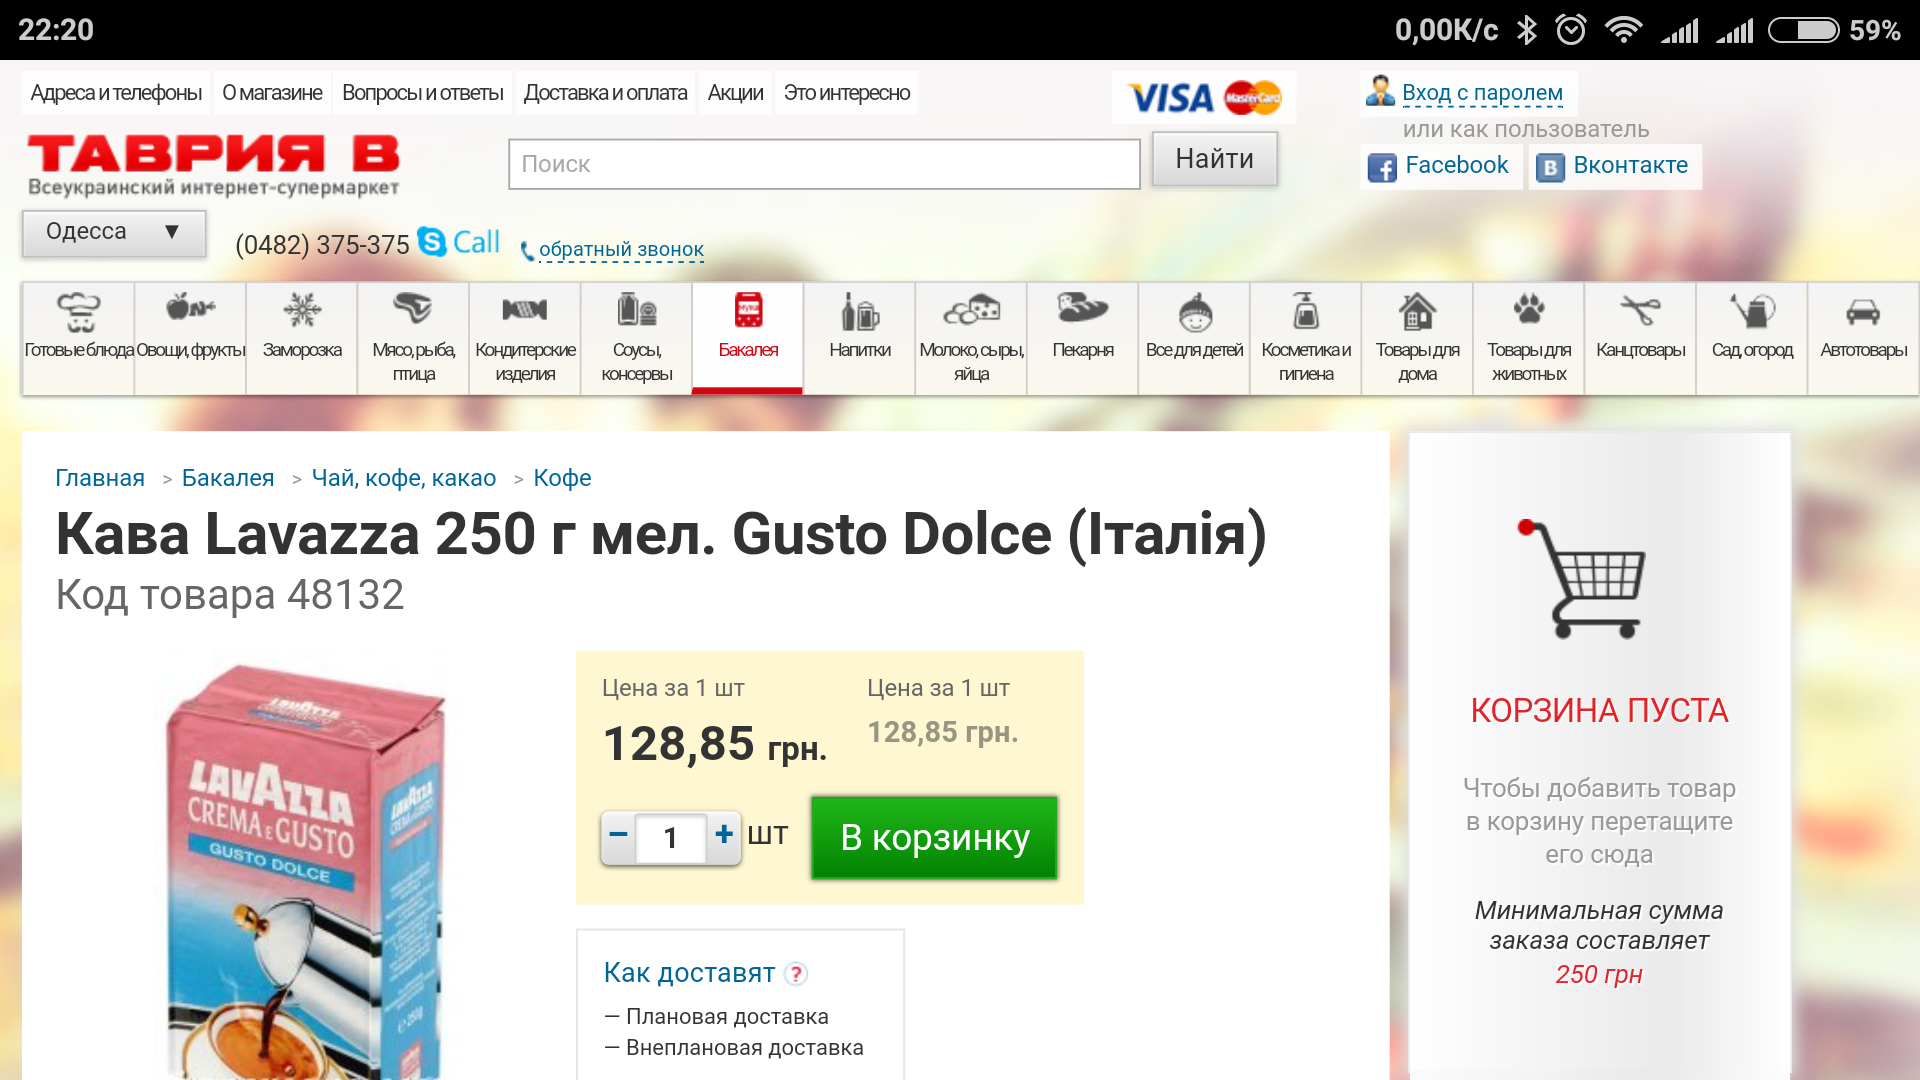The image size is (1920, 1080).
Task: Open the Канцтовары scissors category
Action: [1641, 338]
